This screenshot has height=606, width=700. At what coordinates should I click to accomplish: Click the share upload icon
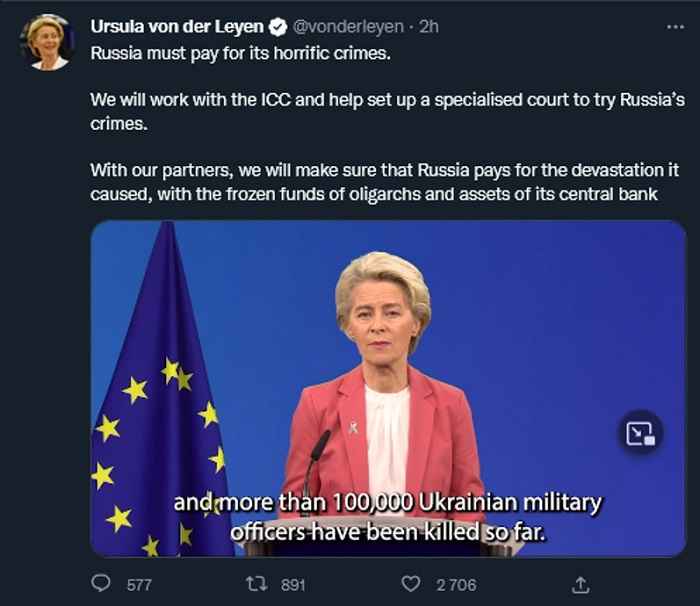pyautogui.click(x=581, y=584)
